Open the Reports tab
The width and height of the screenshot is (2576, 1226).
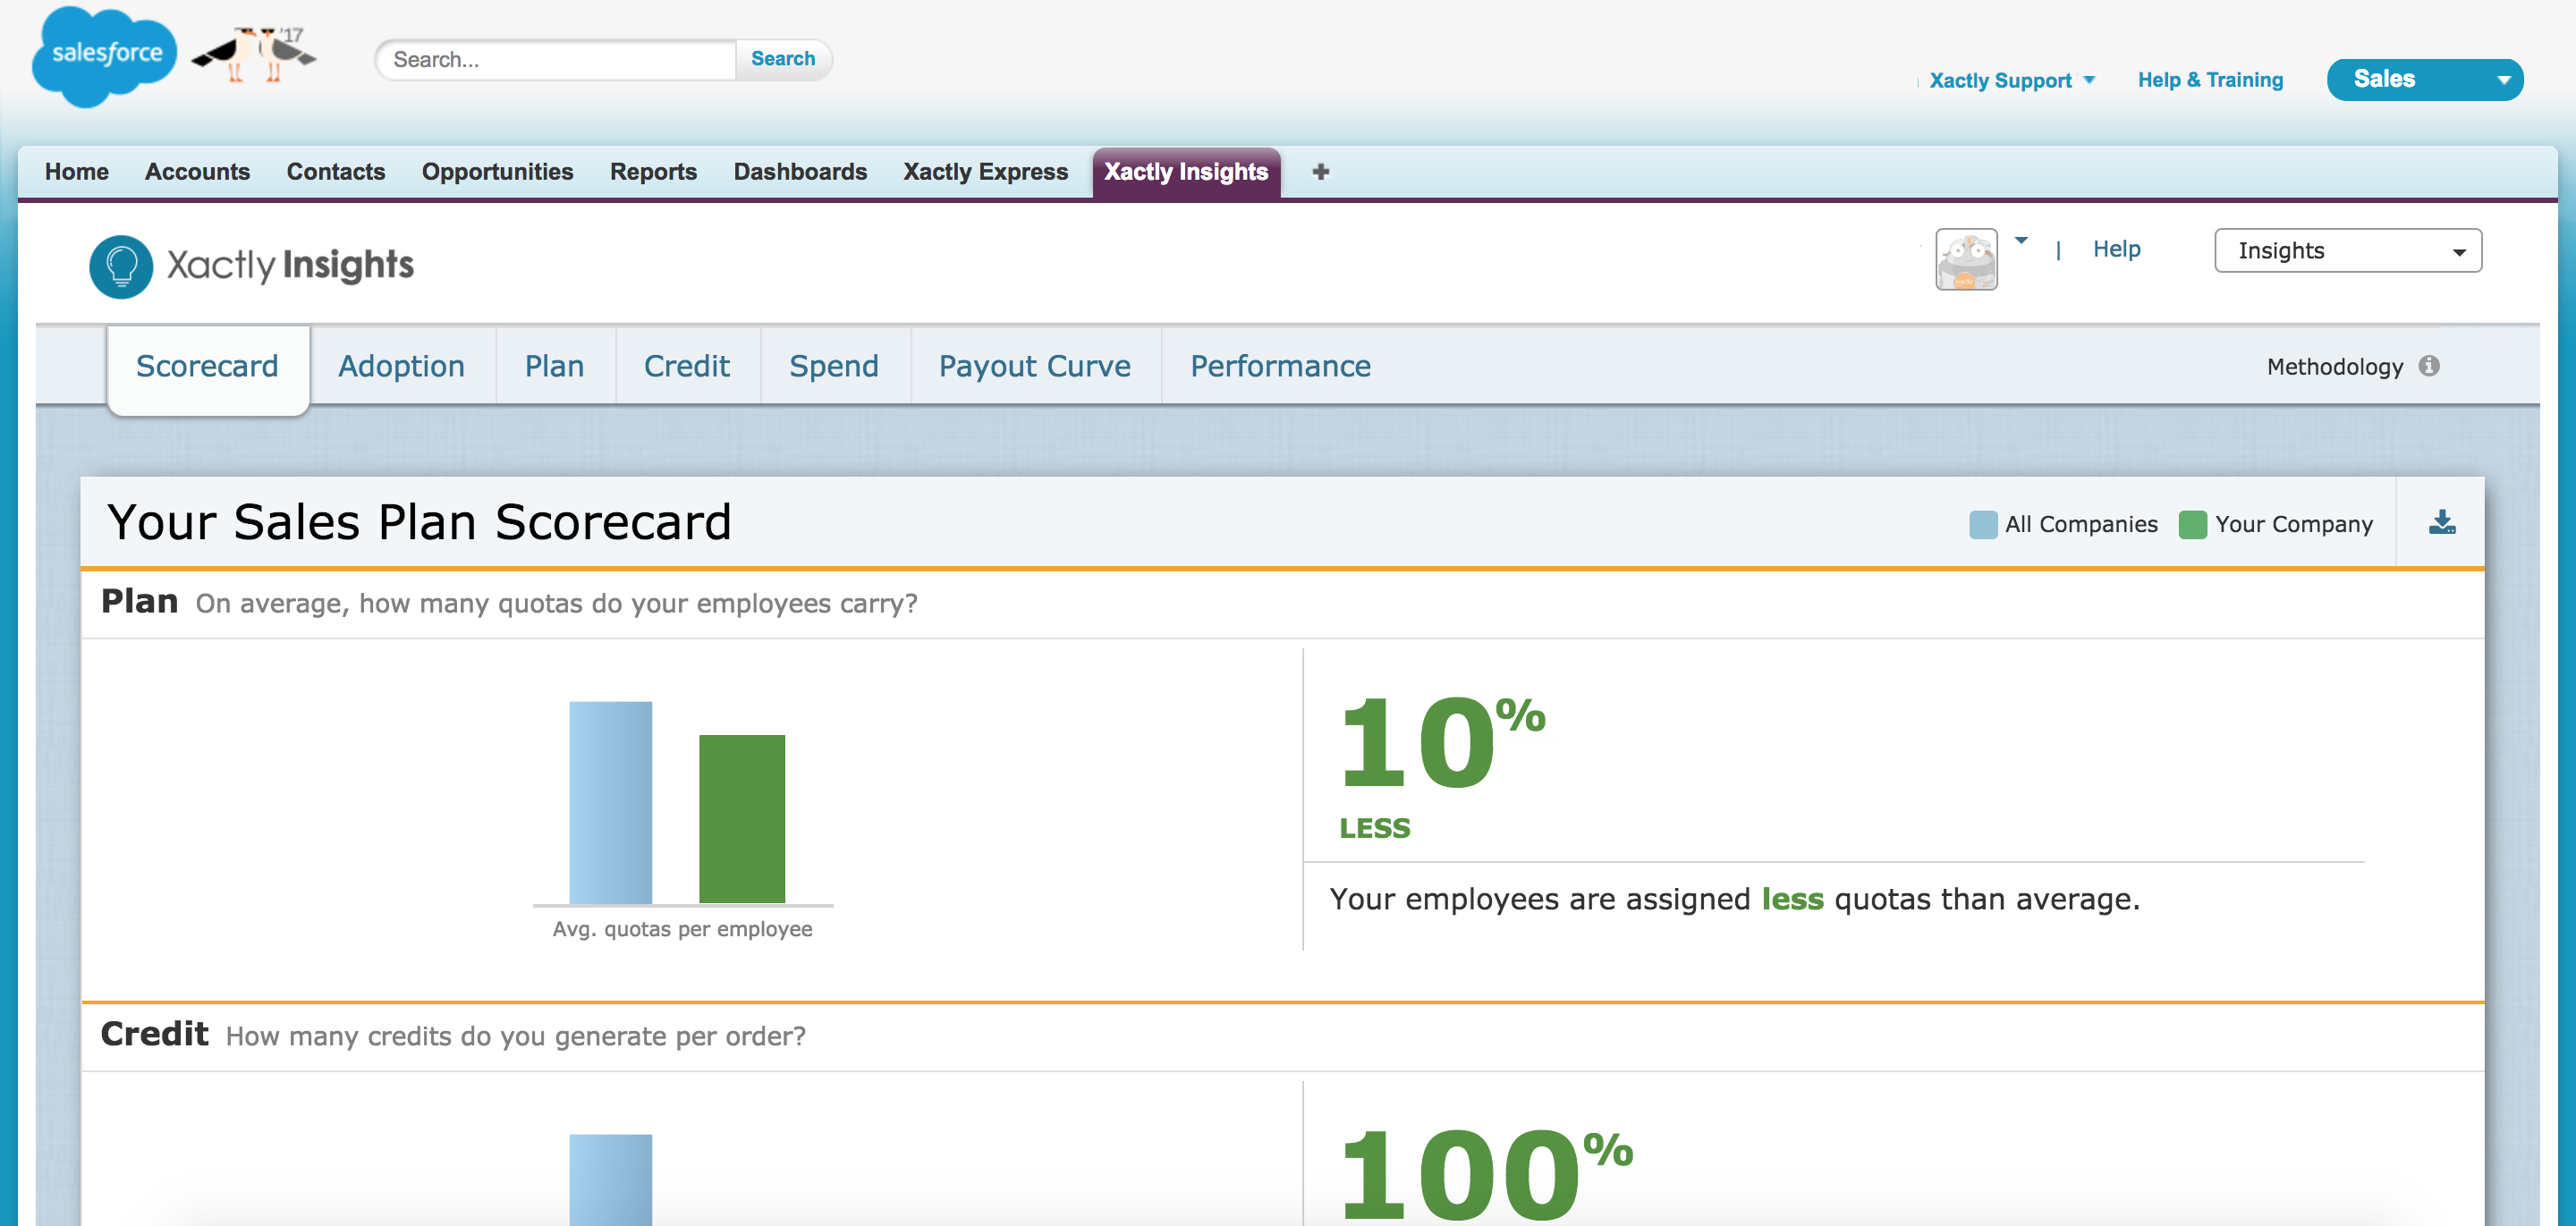pos(653,172)
